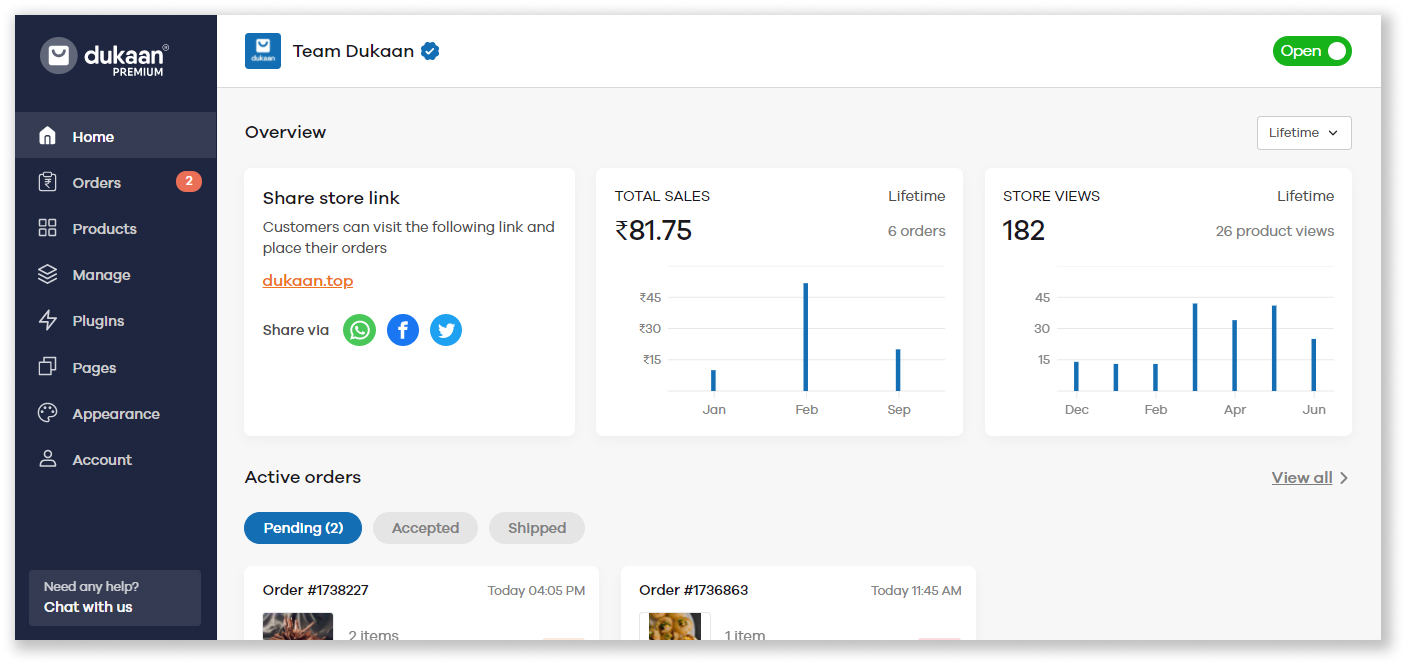Click the Dec bar in Store Views chart

point(1076,376)
